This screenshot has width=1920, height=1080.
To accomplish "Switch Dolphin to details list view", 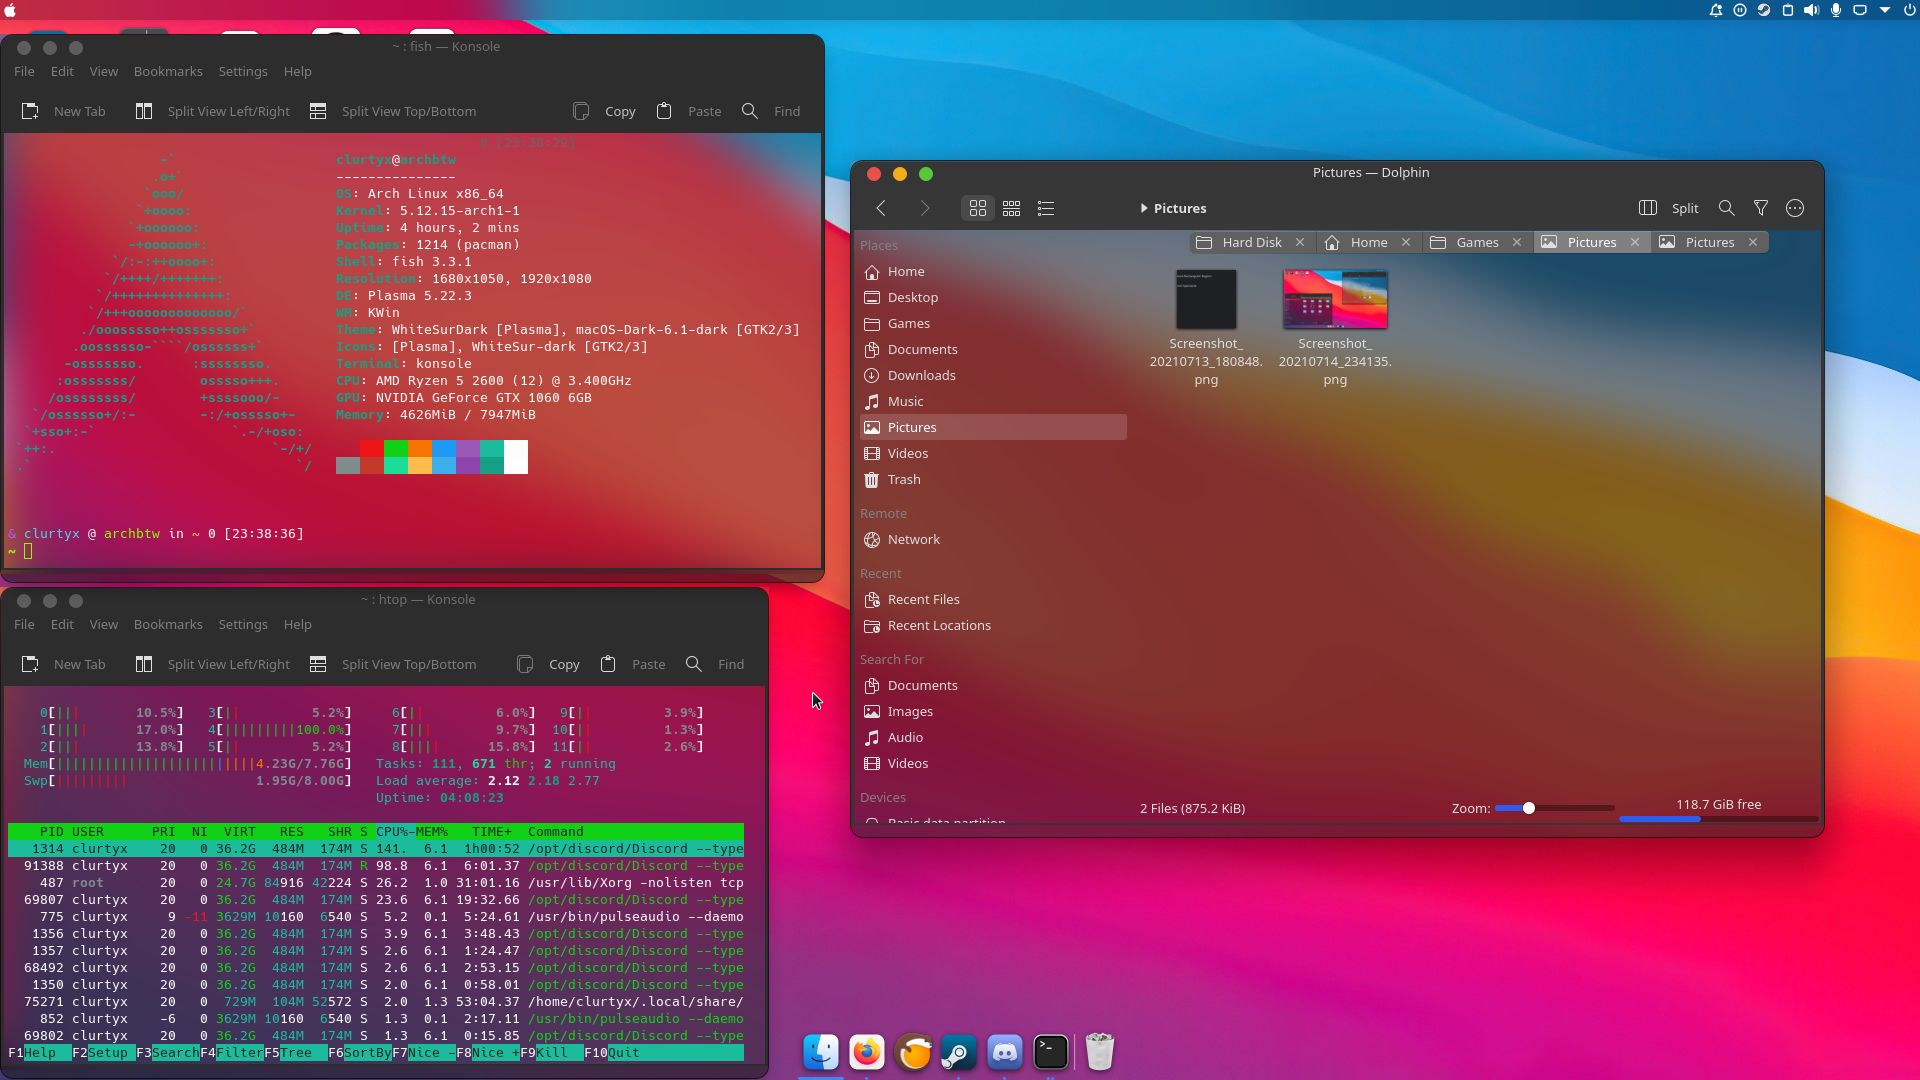I will (x=1046, y=208).
